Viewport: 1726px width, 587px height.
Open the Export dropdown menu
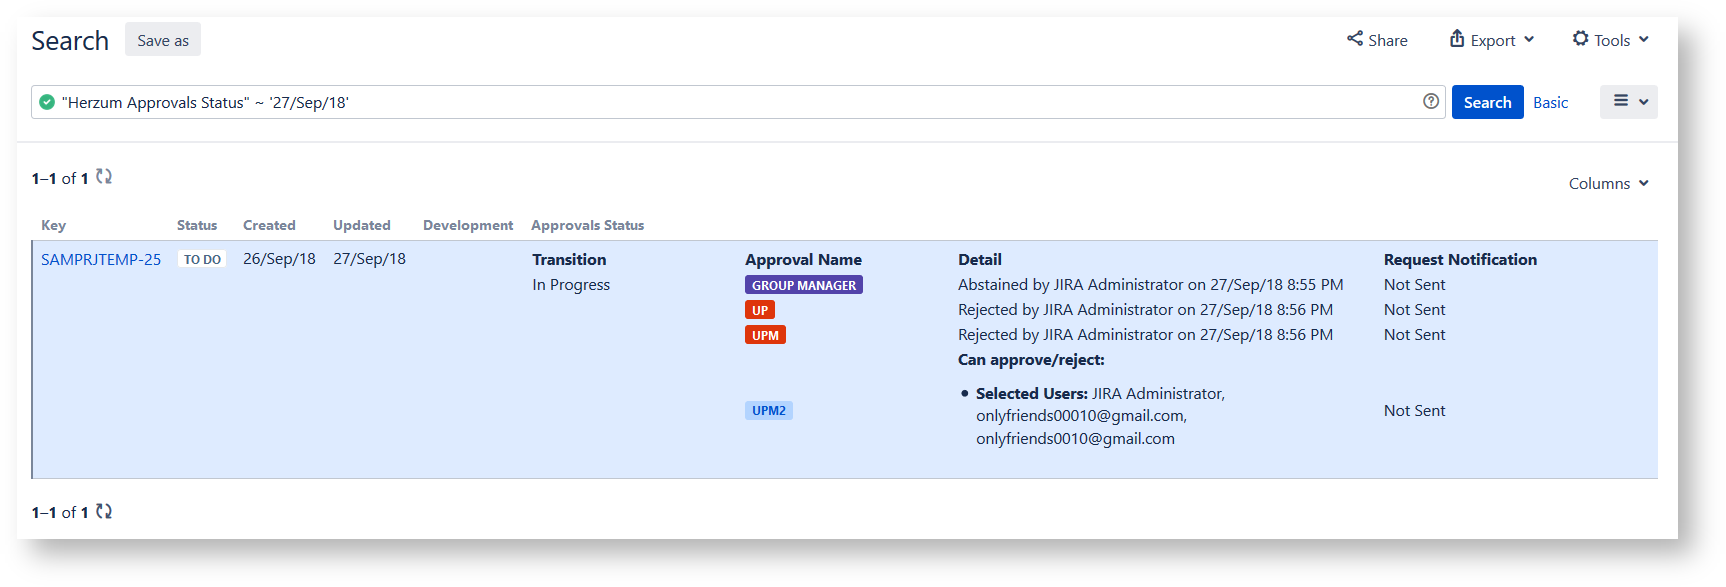(x=1491, y=40)
